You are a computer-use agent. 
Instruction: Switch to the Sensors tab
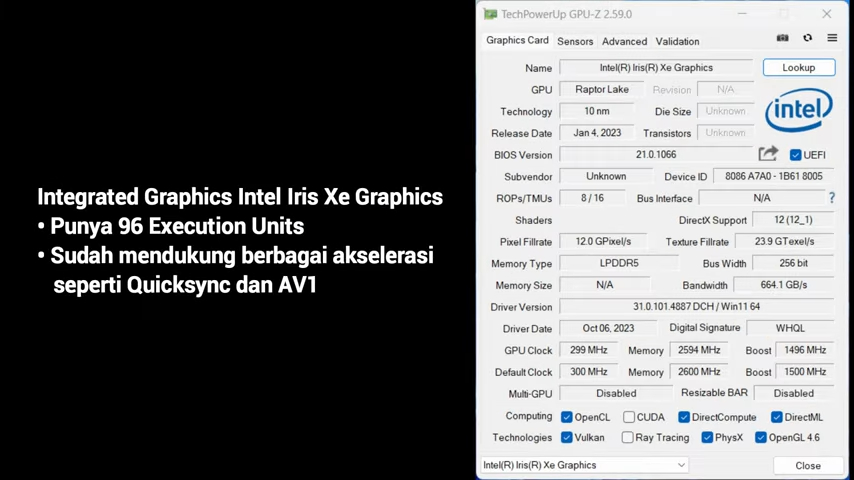575,41
